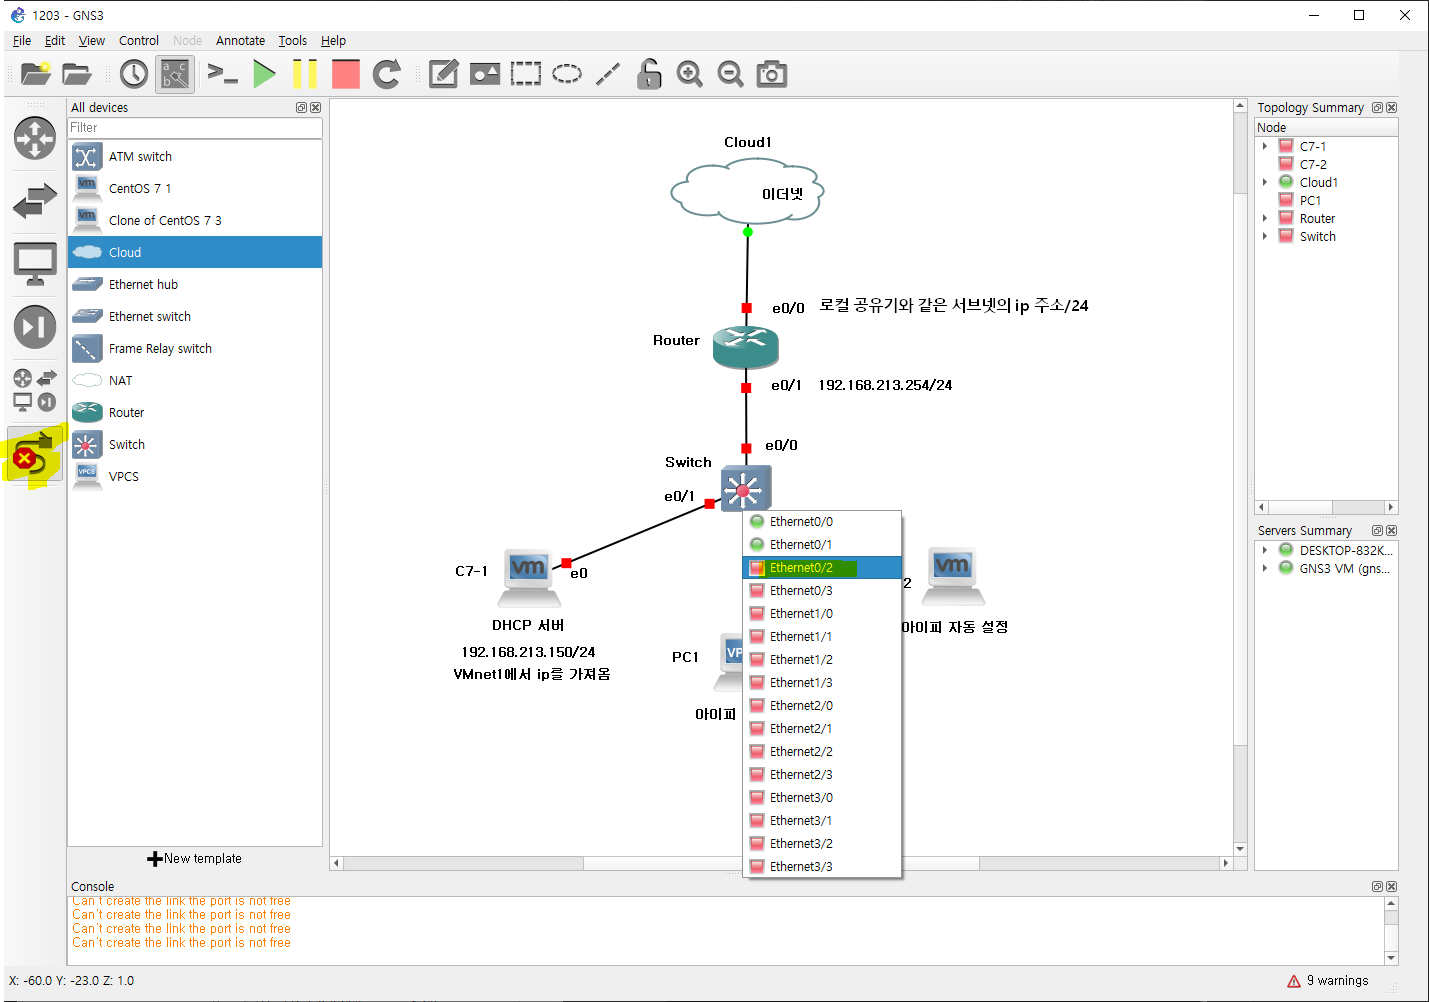Stop all nodes with red square icon

pos(346,74)
